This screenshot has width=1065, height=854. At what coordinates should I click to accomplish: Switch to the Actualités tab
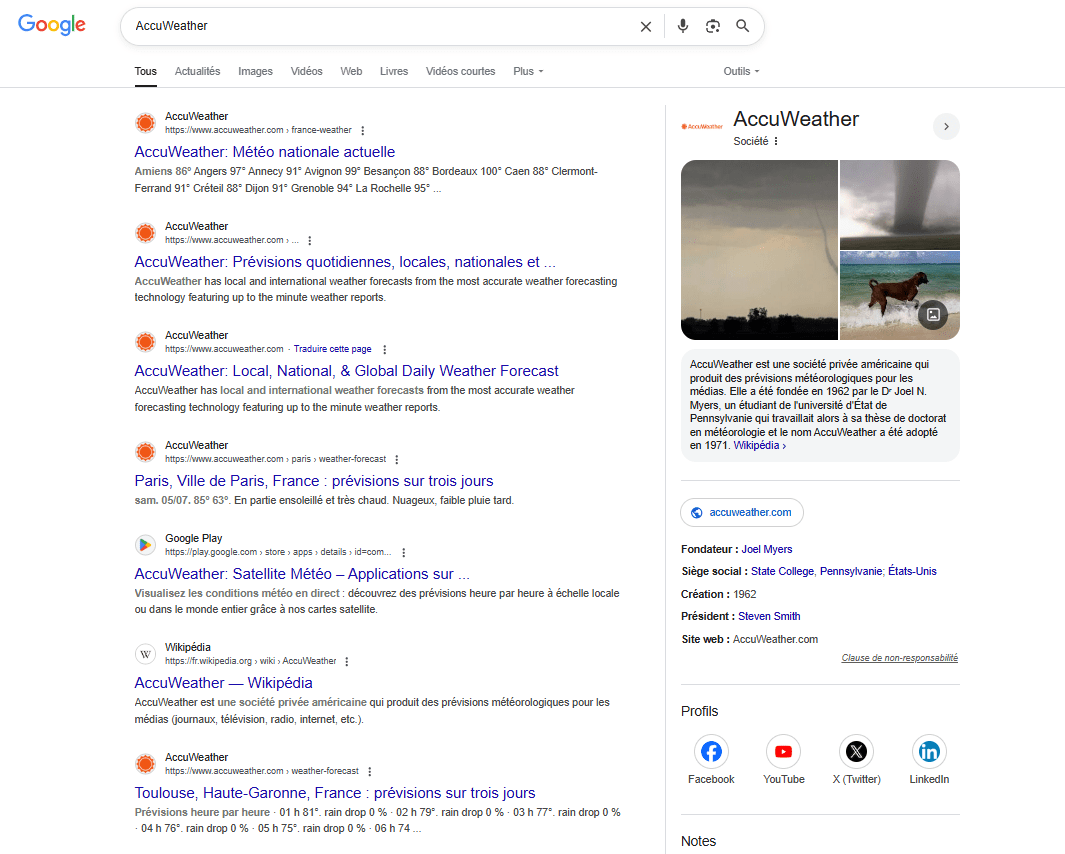coord(198,71)
